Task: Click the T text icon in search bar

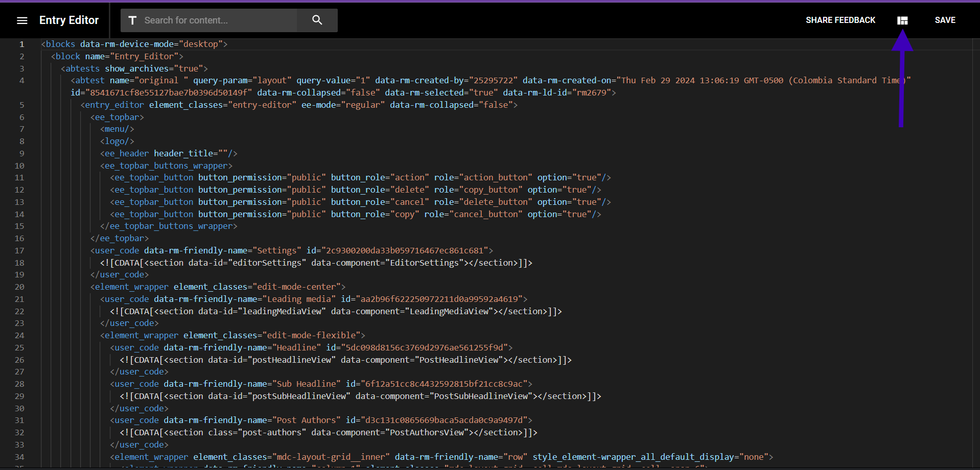Action: click(132, 20)
